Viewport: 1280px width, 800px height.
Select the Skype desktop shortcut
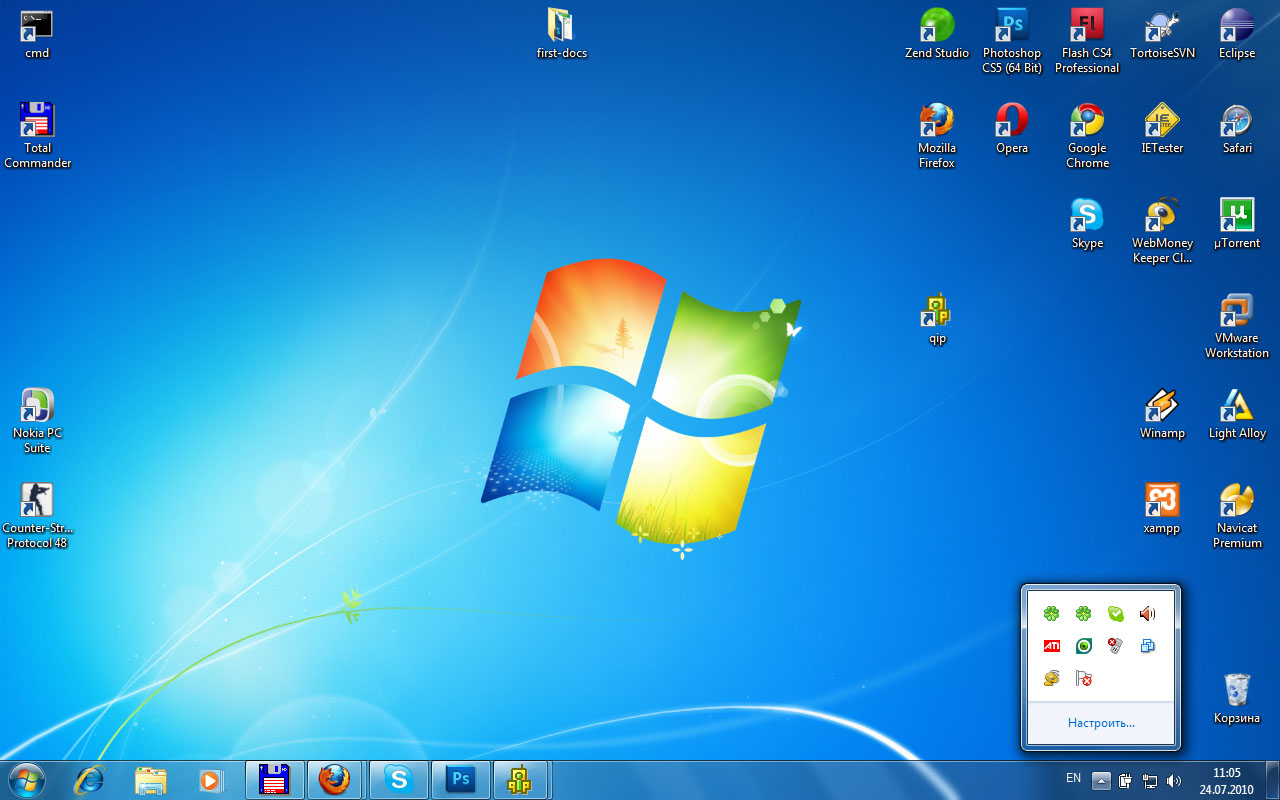pos(1087,224)
